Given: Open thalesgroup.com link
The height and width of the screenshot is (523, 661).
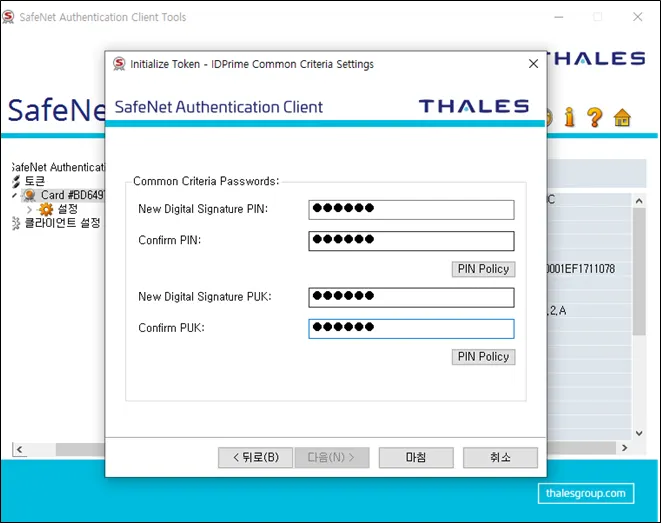Looking at the screenshot, I should click(x=586, y=493).
